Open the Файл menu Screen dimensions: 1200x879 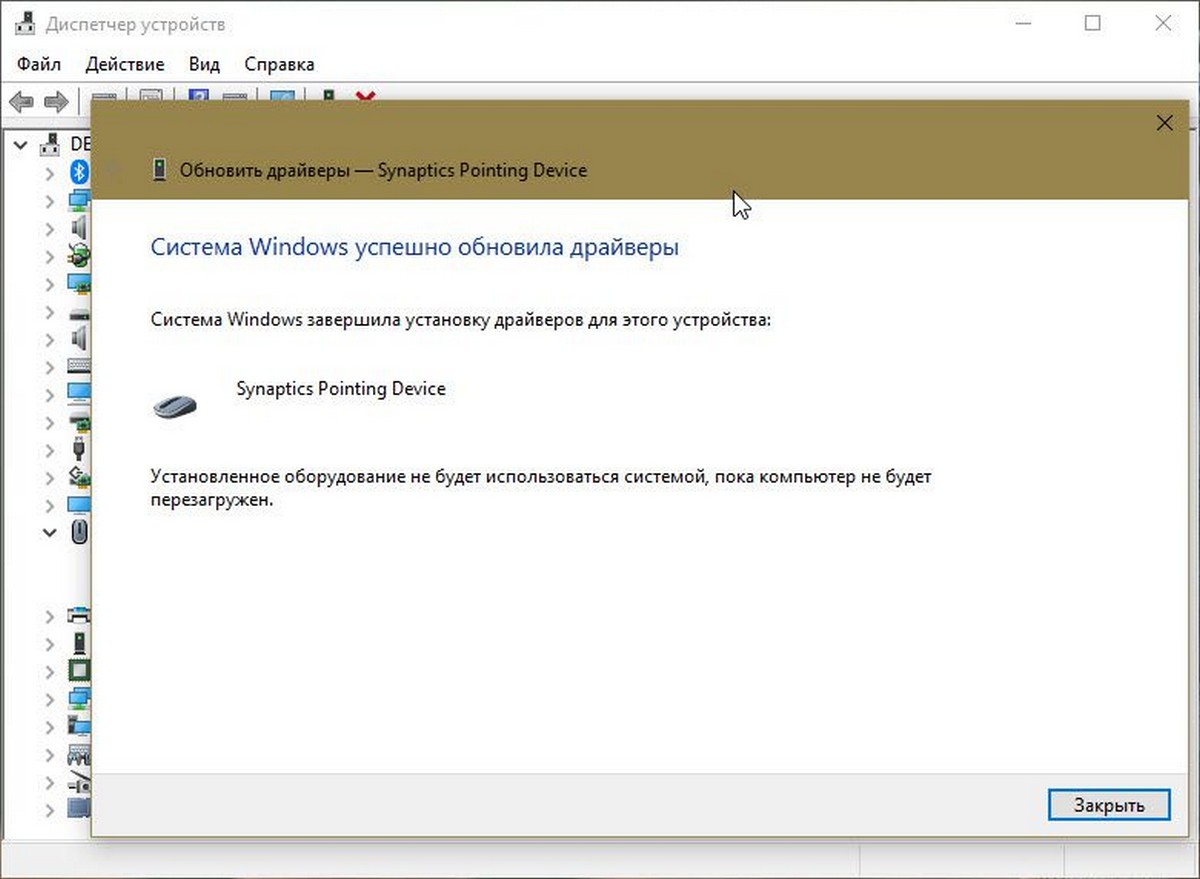(39, 64)
